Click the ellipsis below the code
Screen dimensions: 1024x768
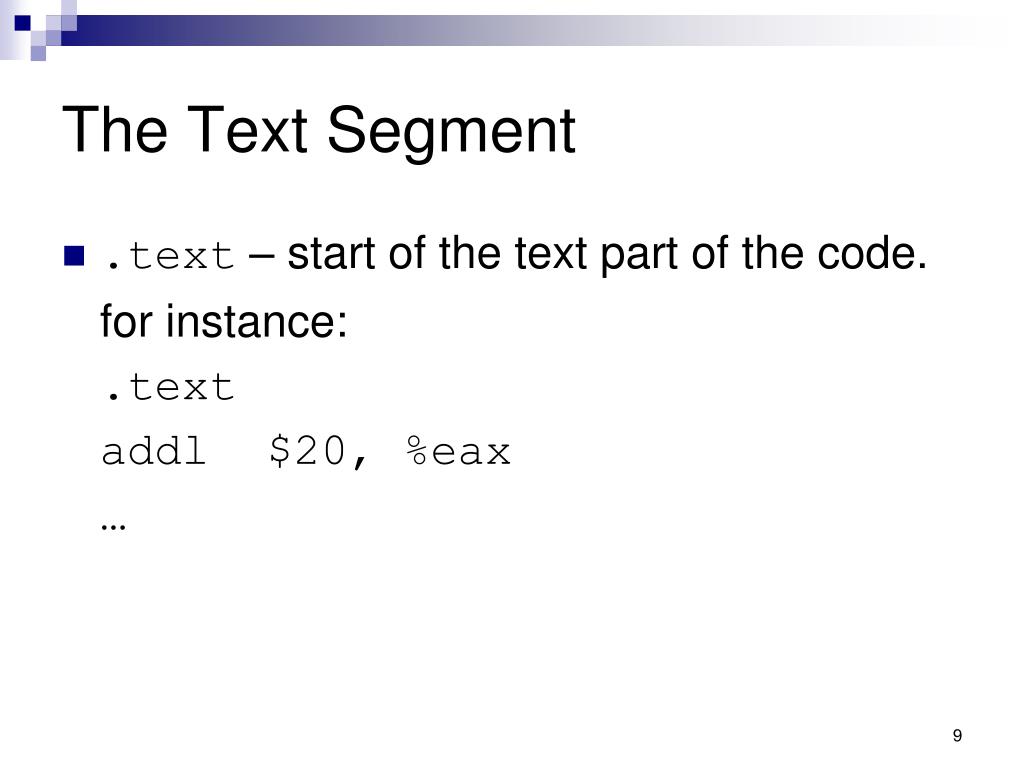pyautogui.click(x=113, y=526)
